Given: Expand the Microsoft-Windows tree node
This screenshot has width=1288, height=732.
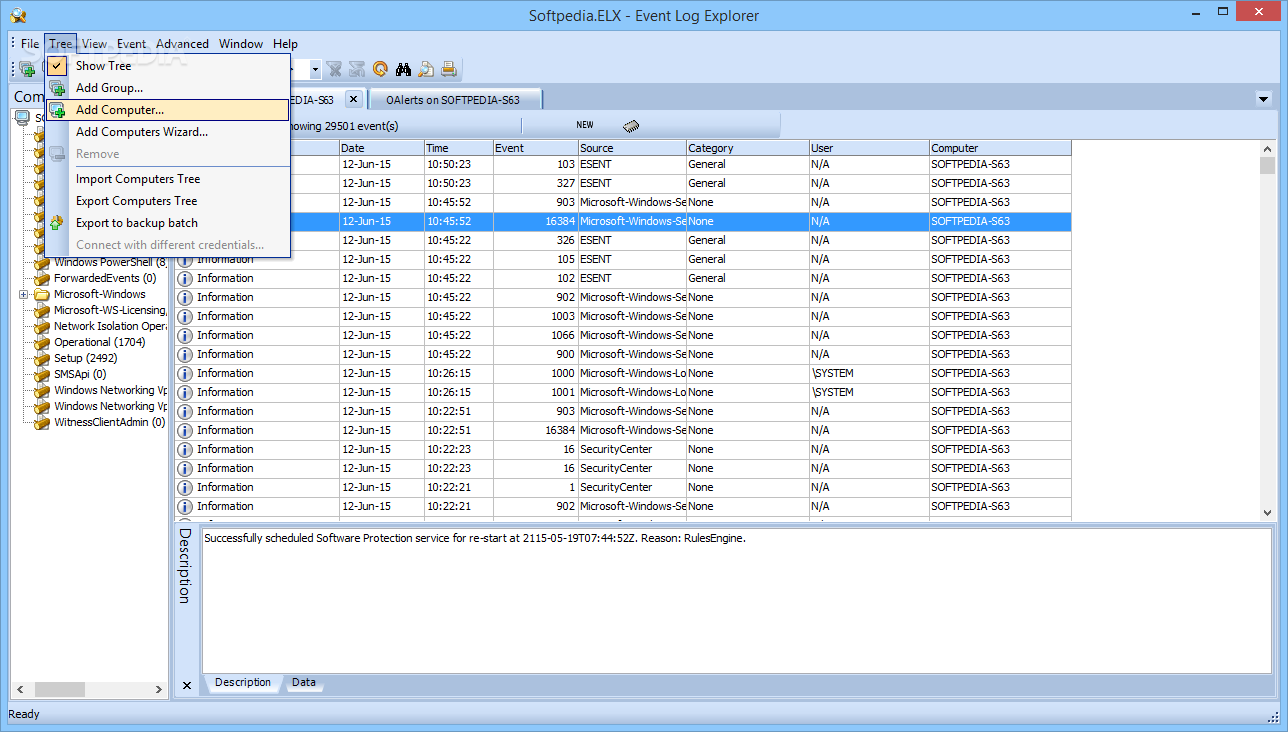Looking at the screenshot, I should click(x=23, y=295).
